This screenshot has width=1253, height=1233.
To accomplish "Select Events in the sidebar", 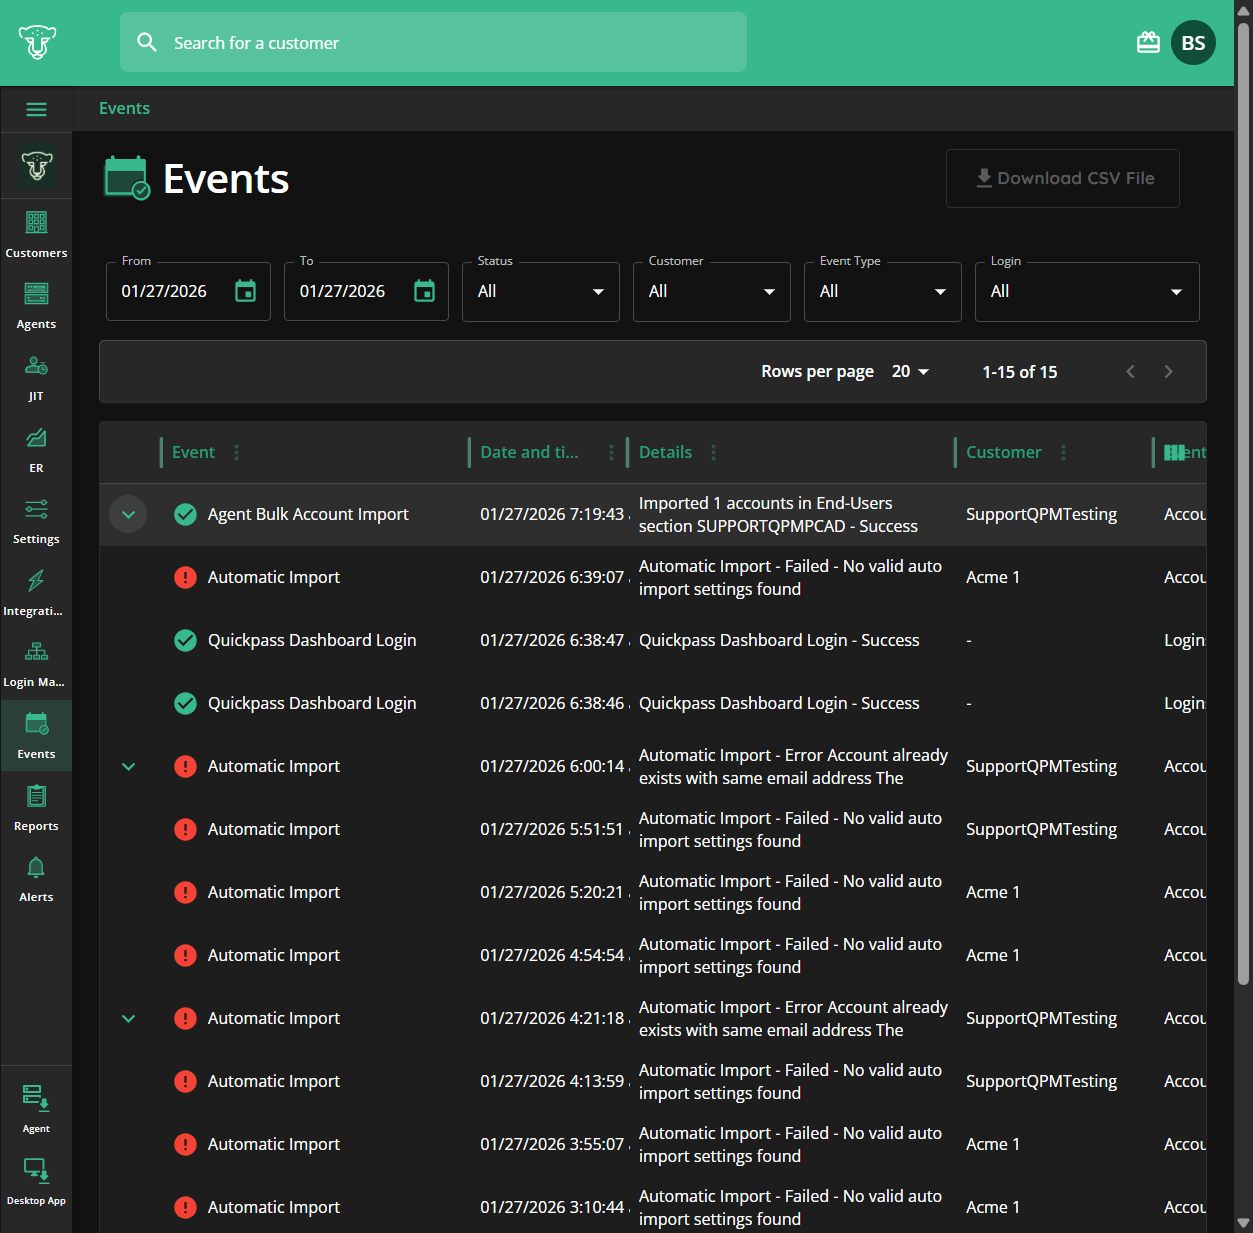I will pyautogui.click(x=36, y=735).
